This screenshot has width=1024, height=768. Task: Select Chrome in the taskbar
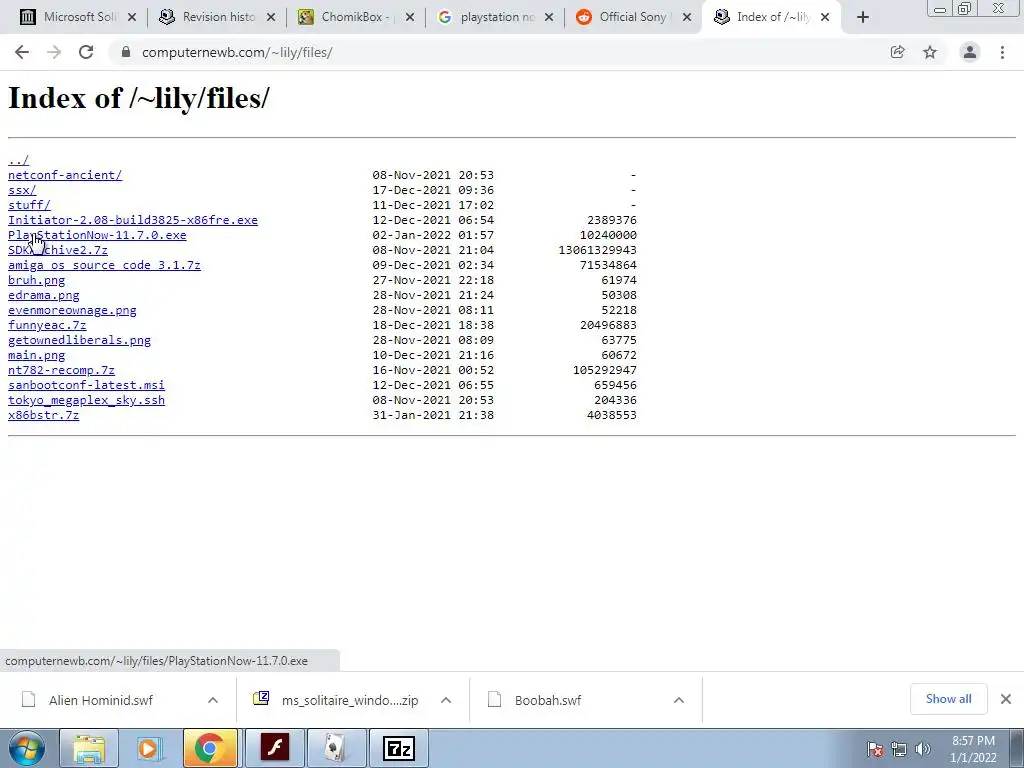210,748
